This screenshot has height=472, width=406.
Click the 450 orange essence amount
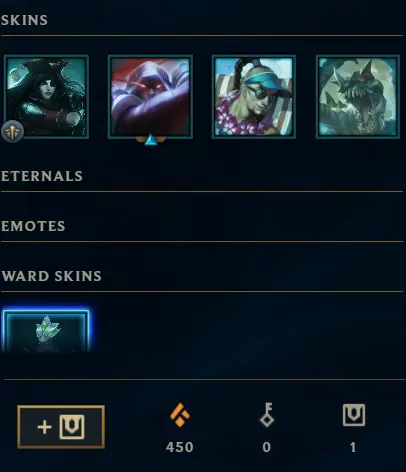(180, 447)
